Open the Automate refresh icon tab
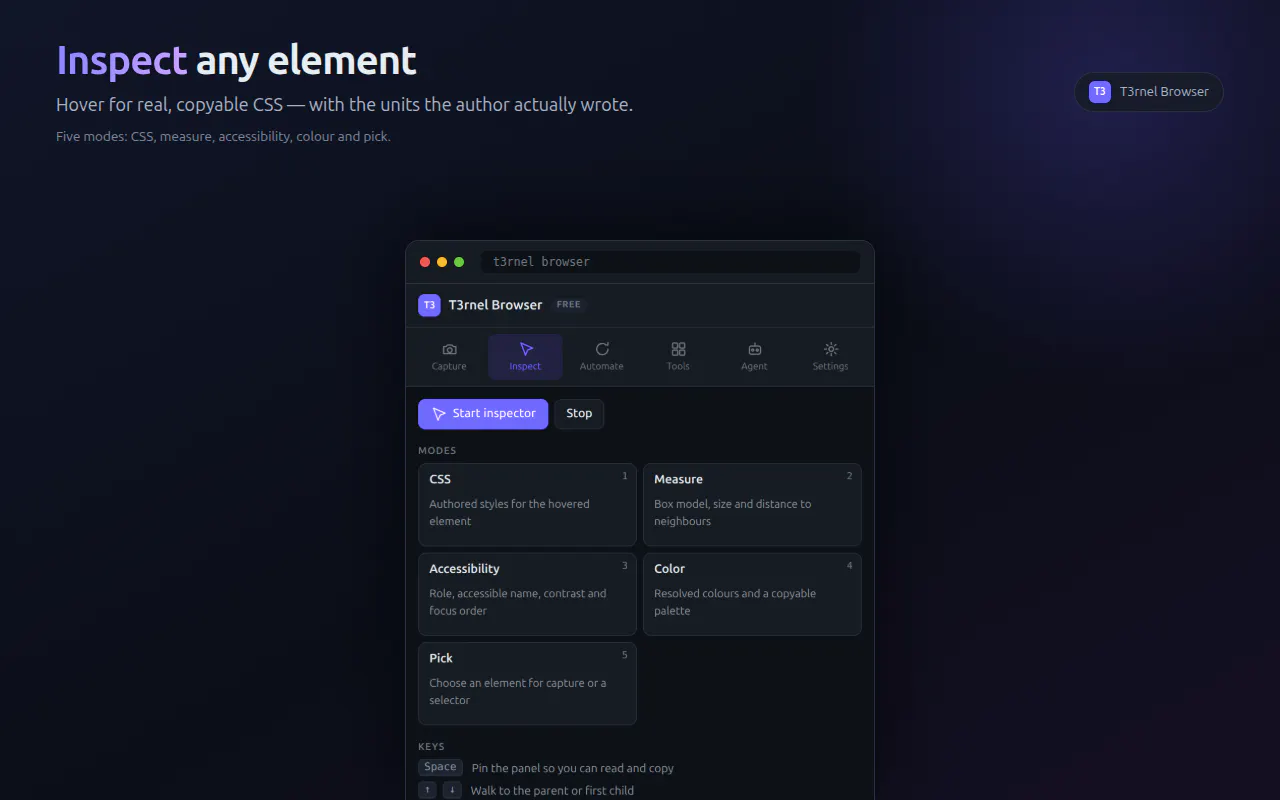1280x800 pixels. (x=602, y=349)
